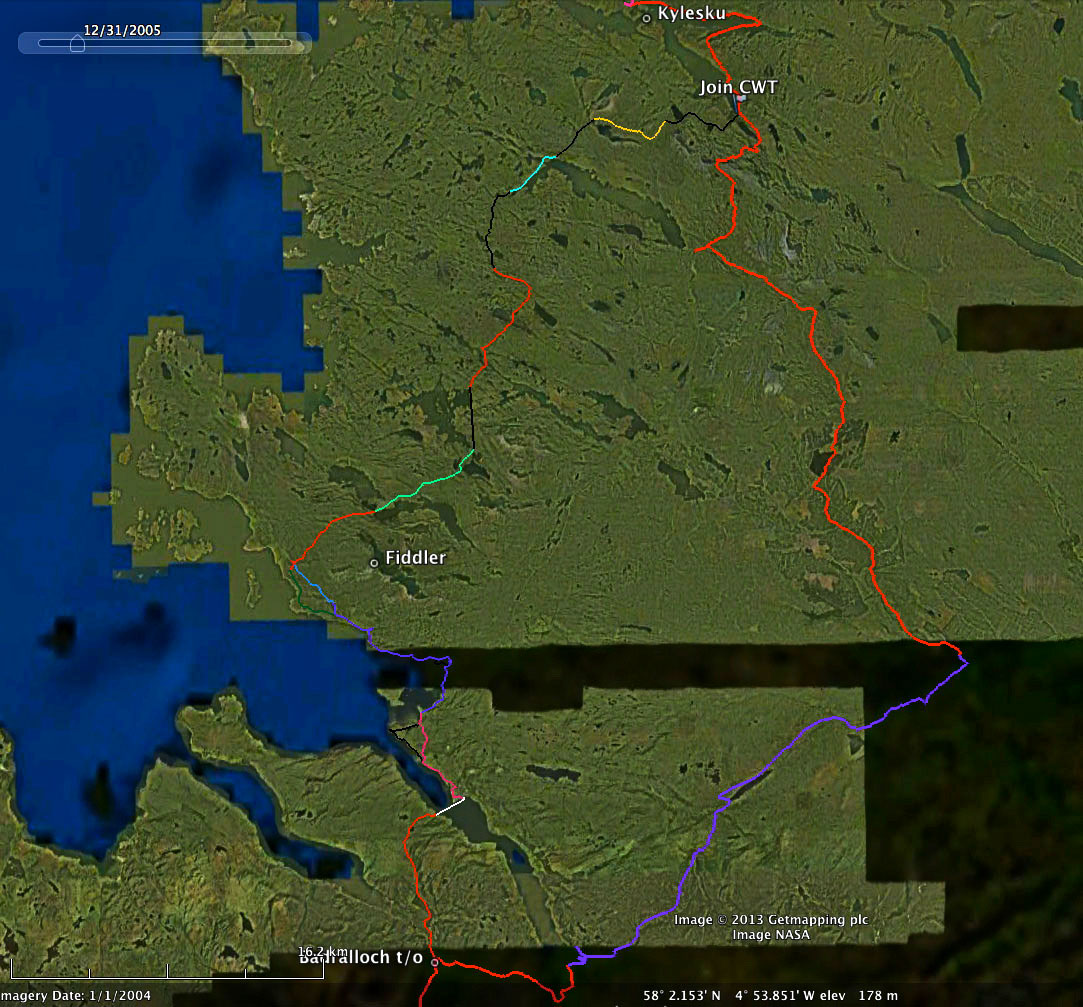Click the Fiddler text label

pos(415,558)
